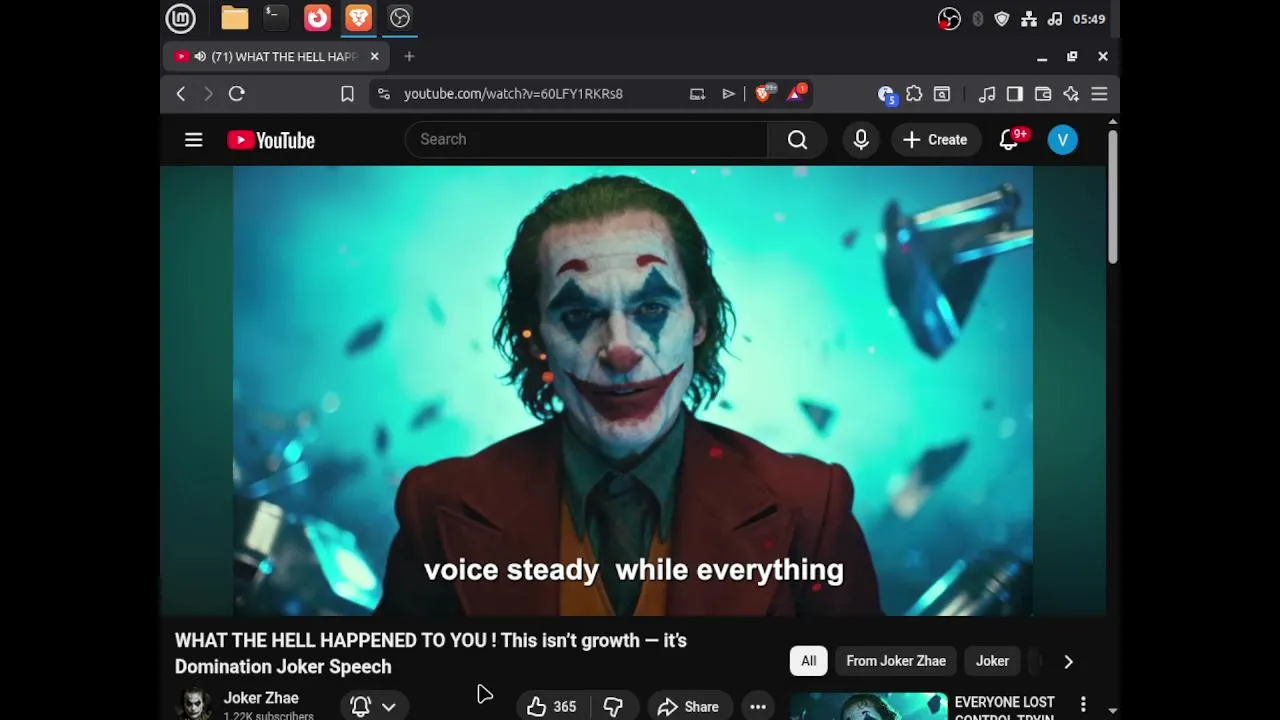Select the From Joker Zhae chip

(896, 661)
